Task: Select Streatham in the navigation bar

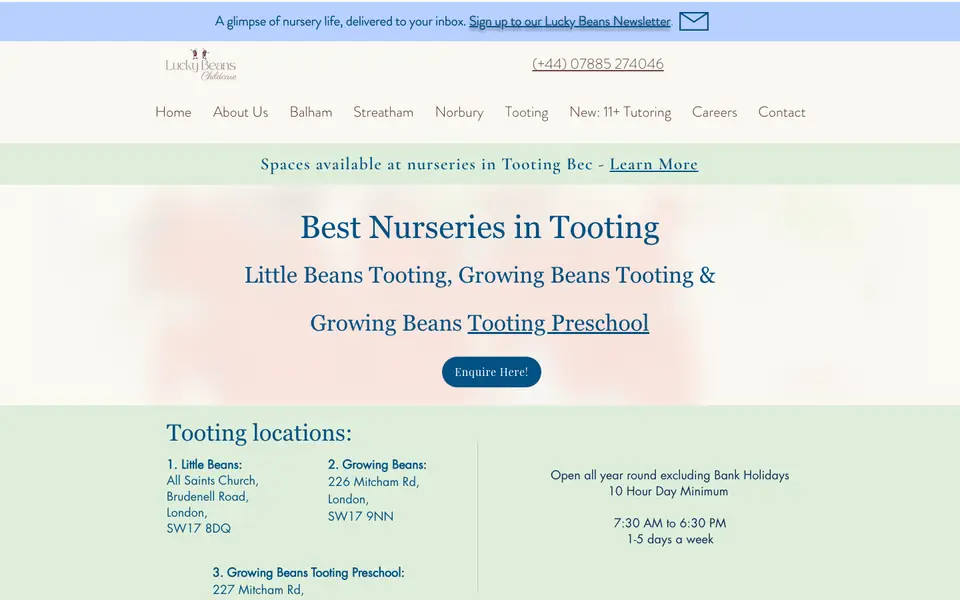Action: click(x=383, y=112)
